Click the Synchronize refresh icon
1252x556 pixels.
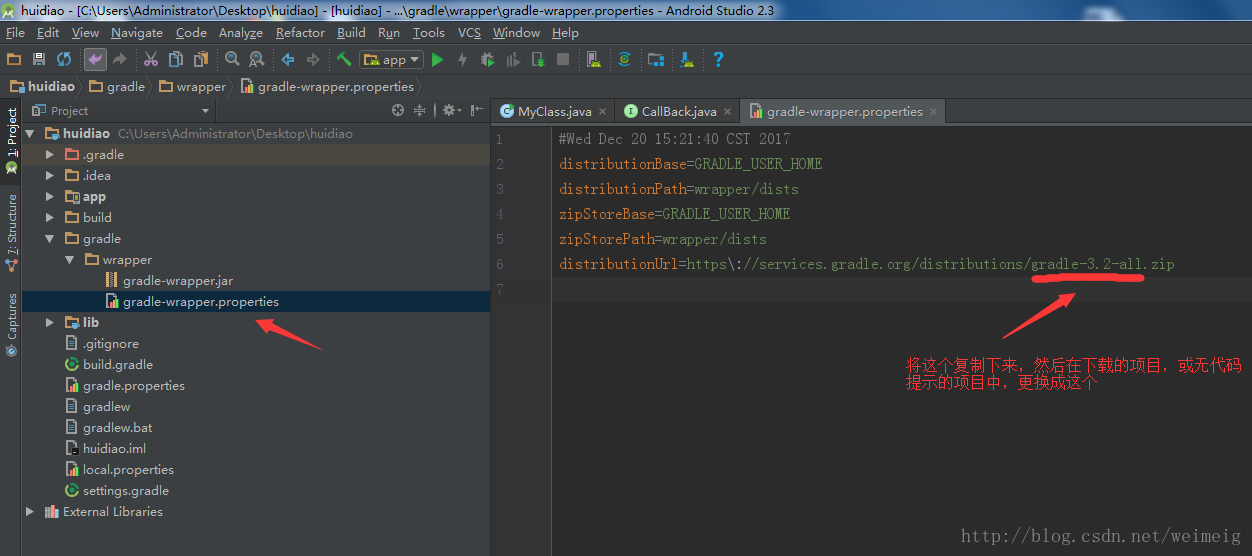[64, 60]
